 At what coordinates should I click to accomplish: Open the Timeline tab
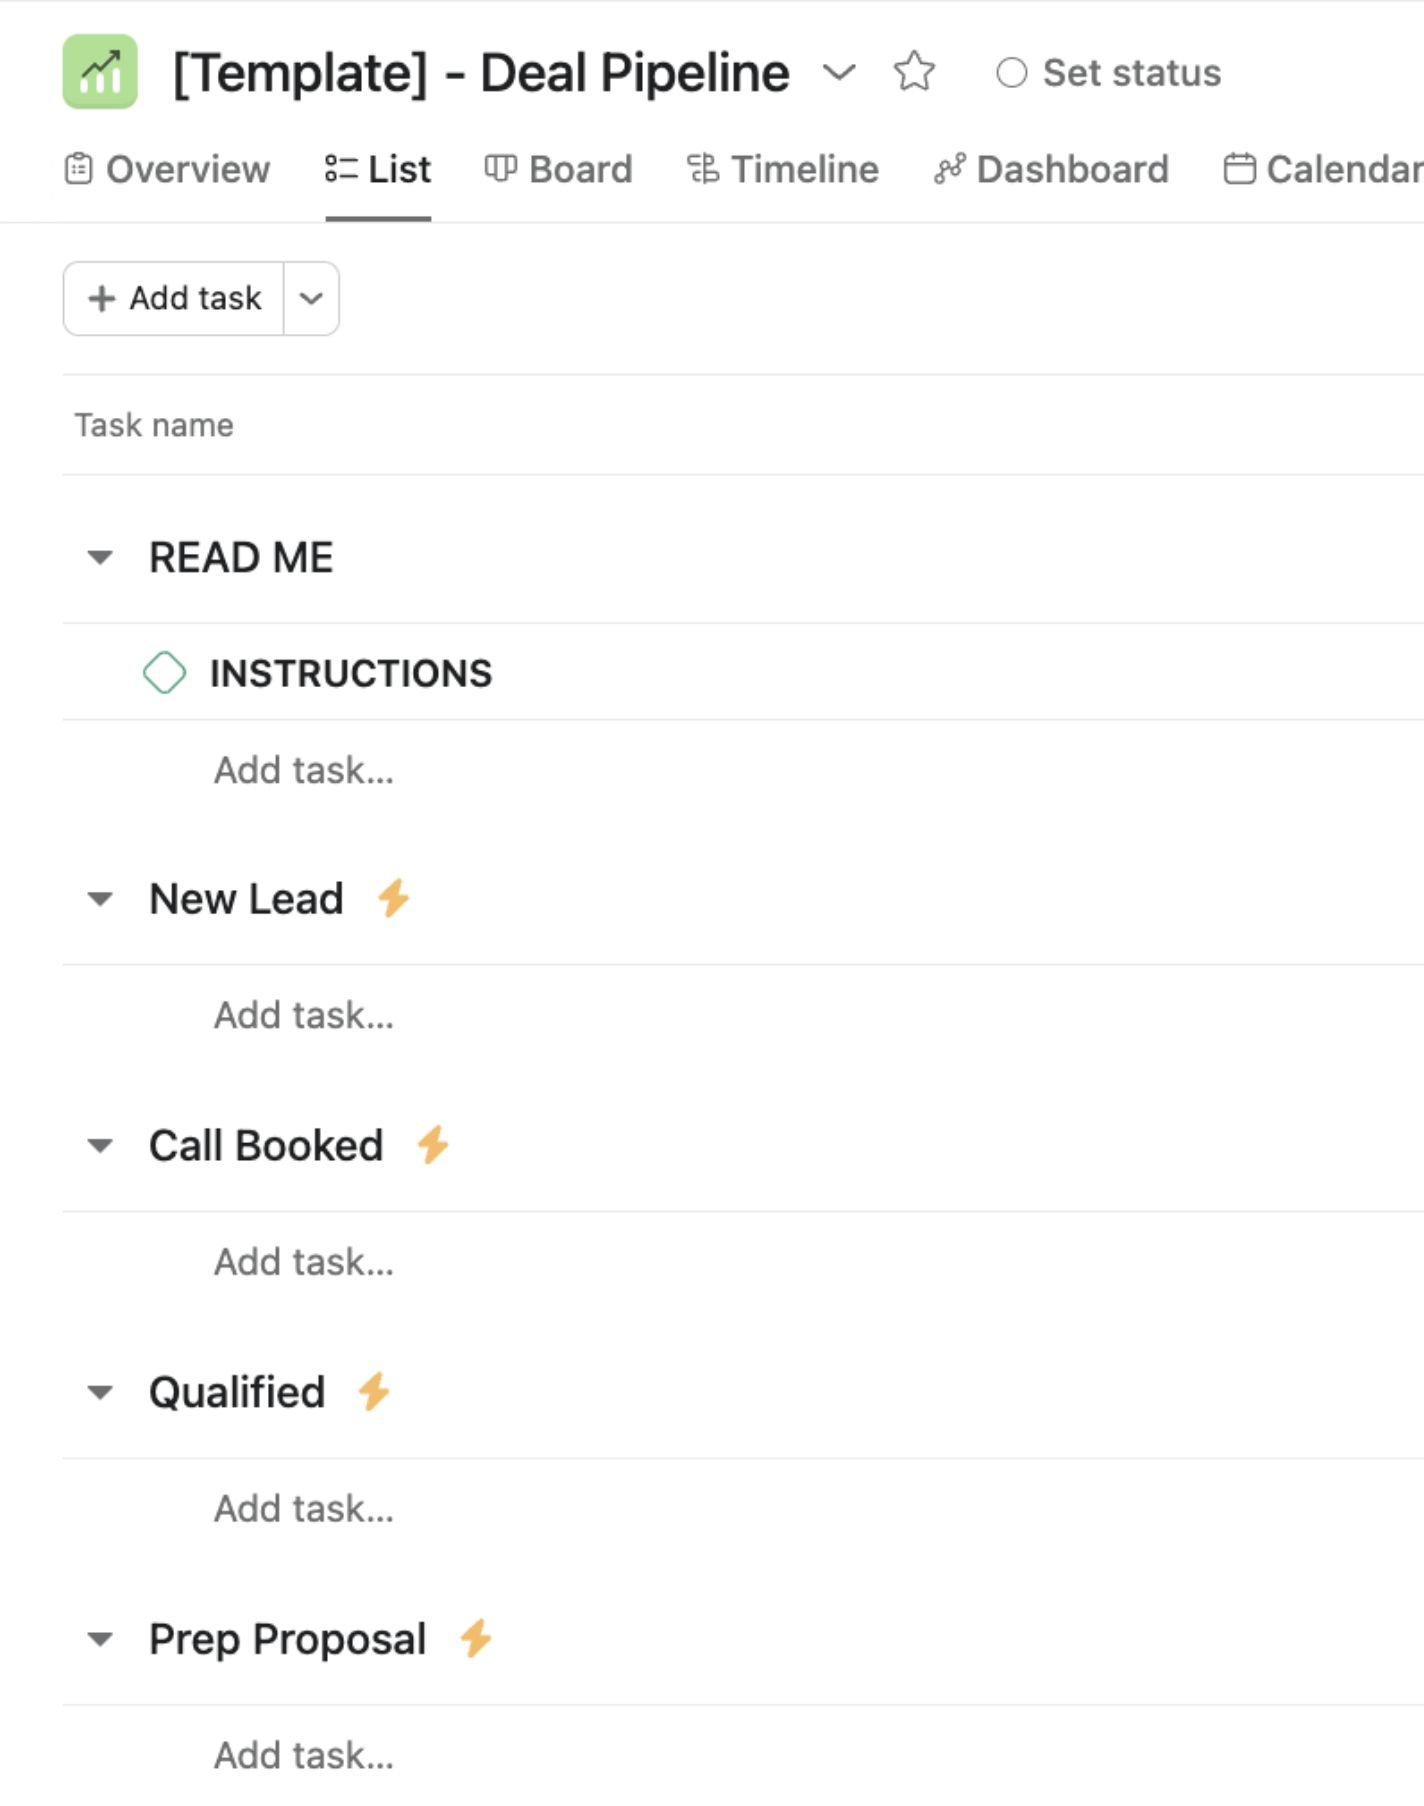point(783,169)
